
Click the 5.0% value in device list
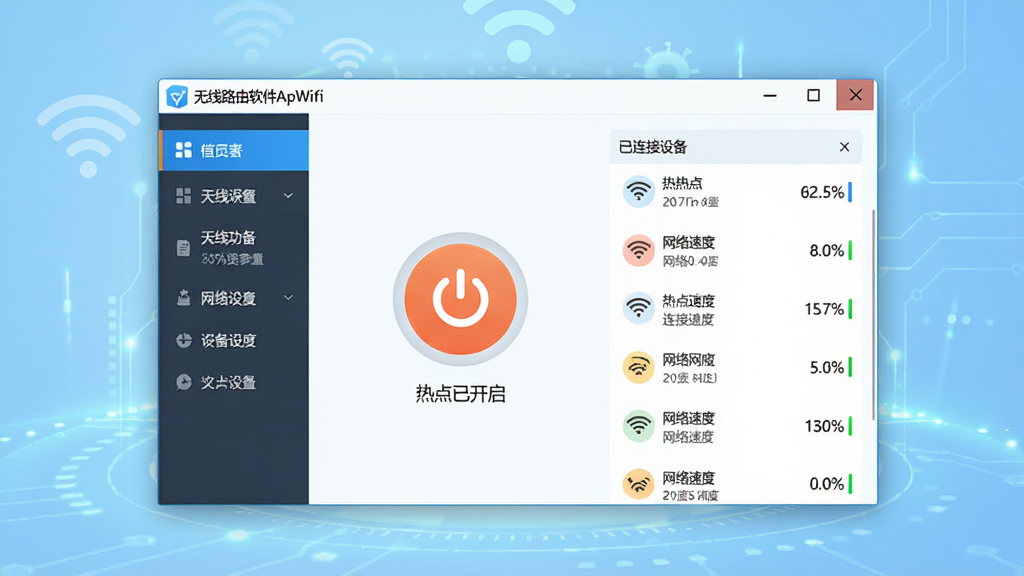point(827,367)
